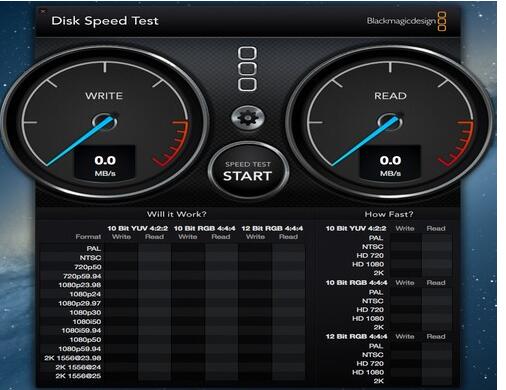Click the READ 0.0 MB/s readout

click(x=390, y=165)
